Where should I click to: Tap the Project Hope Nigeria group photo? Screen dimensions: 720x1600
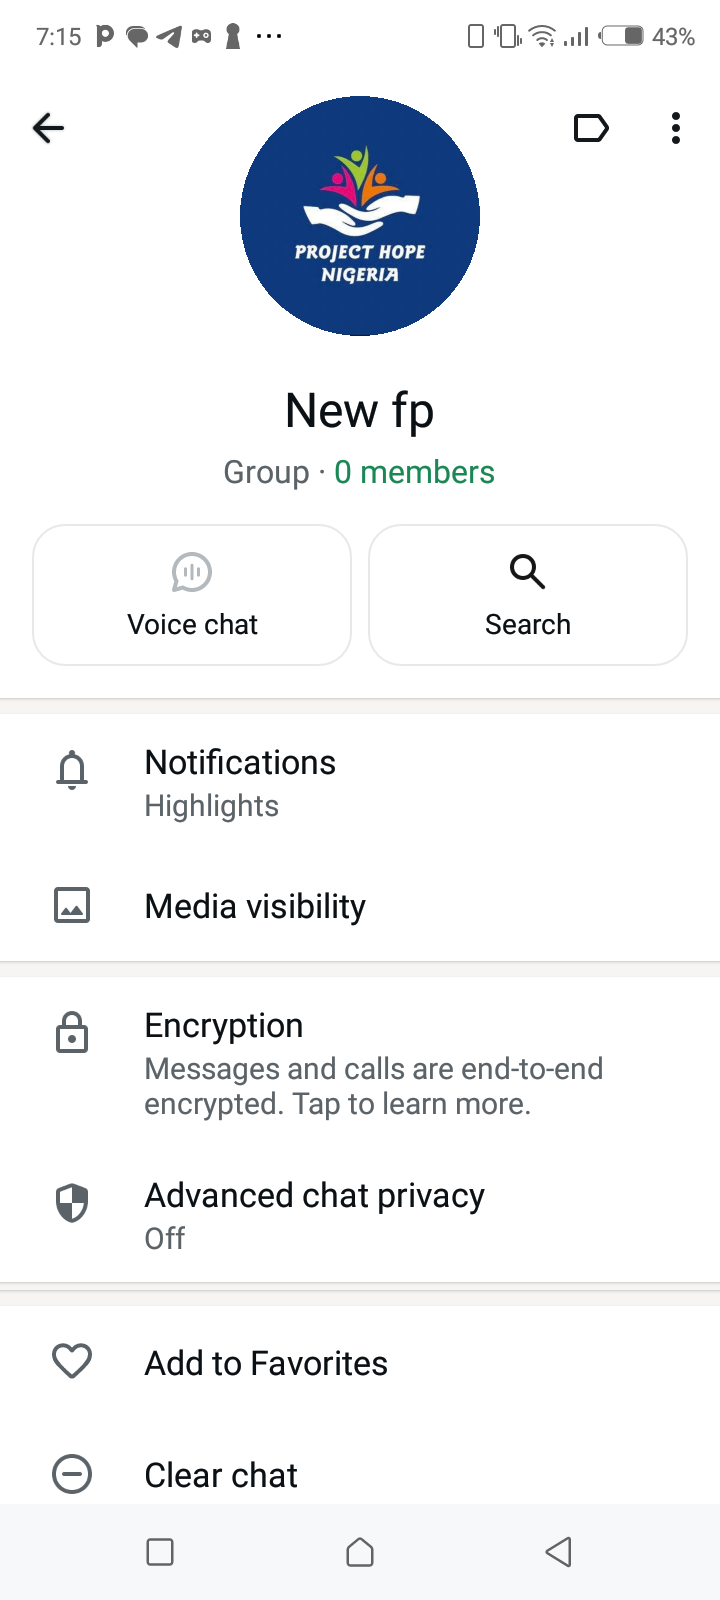pyautogui.click(x=360, y=216)
